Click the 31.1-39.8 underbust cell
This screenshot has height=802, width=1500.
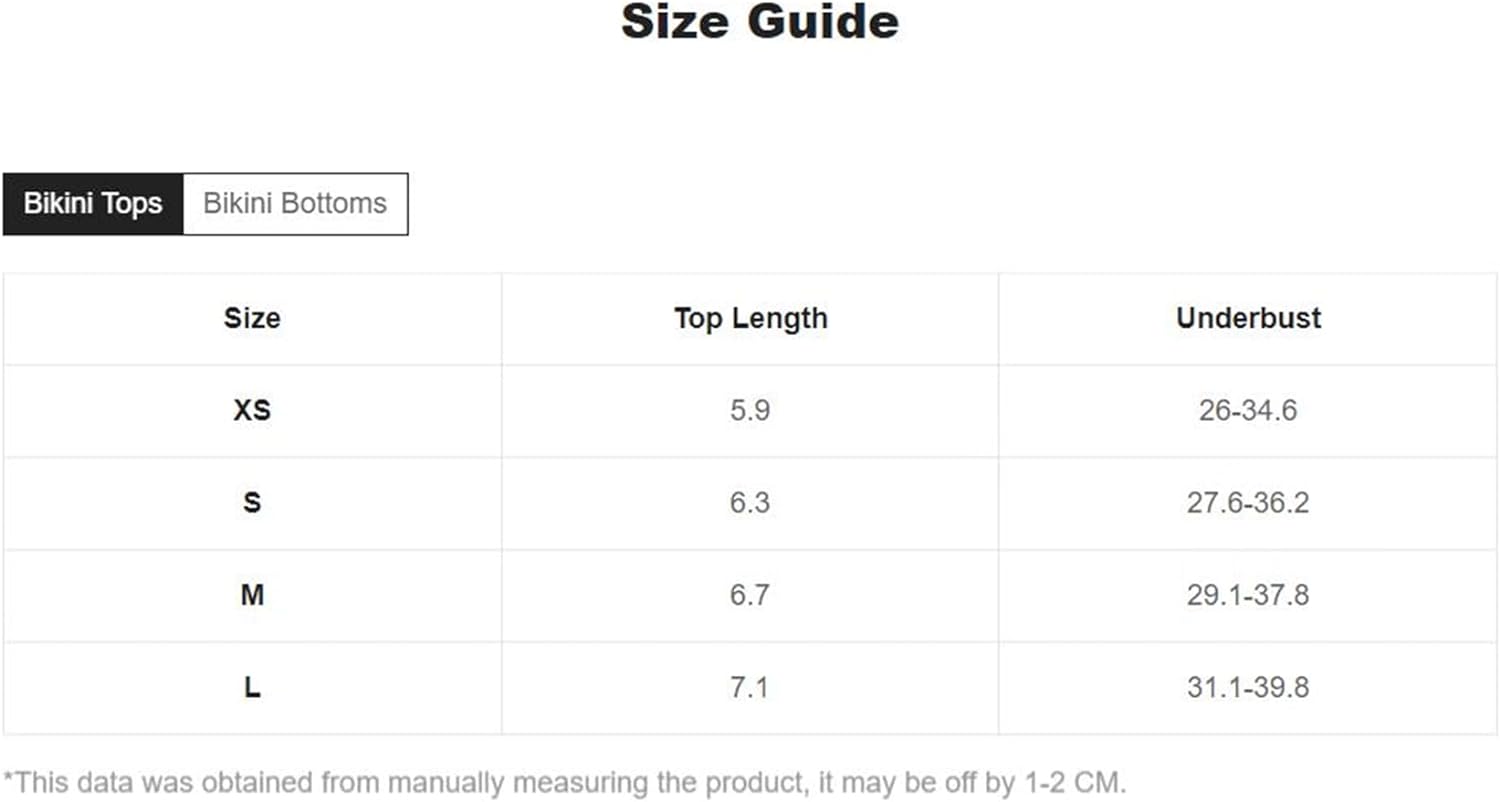(1248, 688)
